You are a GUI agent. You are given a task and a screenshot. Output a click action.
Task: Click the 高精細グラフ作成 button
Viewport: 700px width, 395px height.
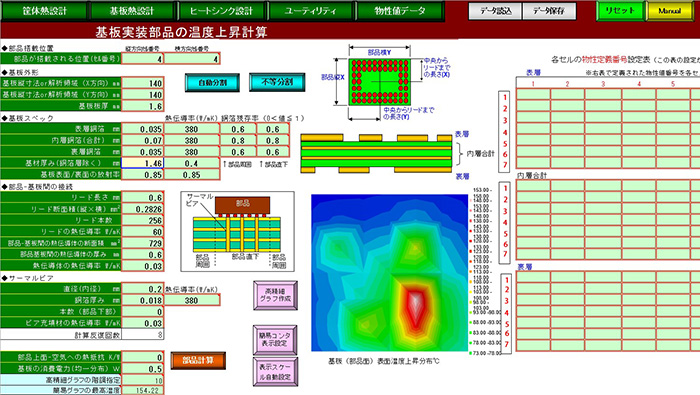275,295
